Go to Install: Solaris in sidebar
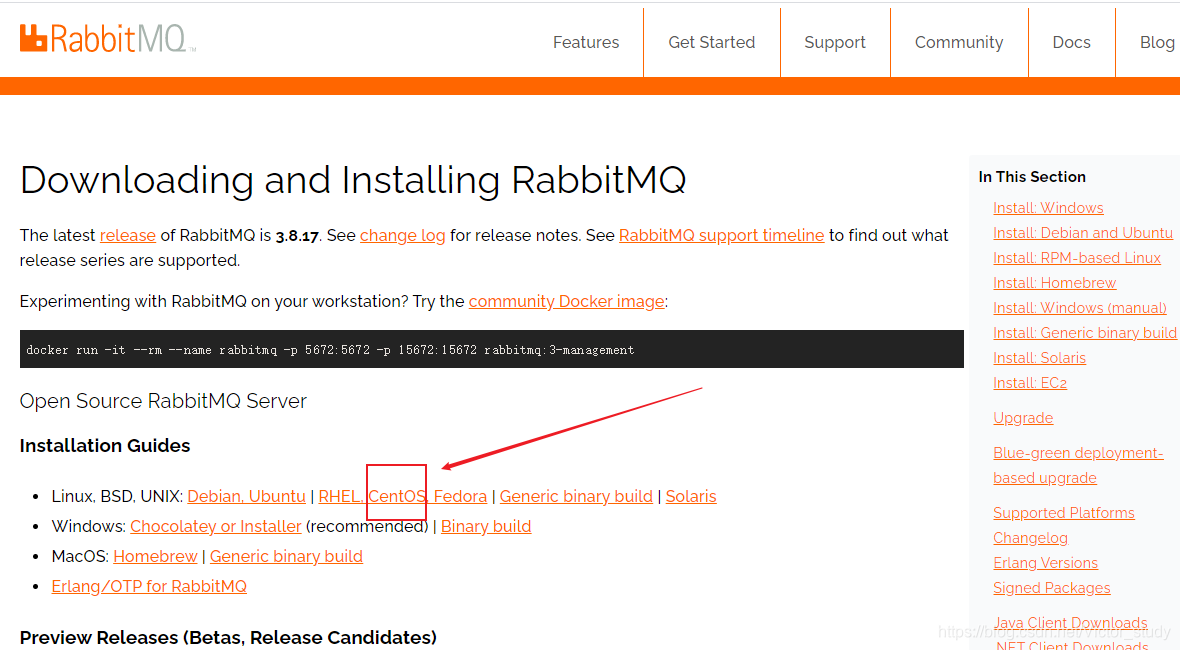Screen dimensions: 1180x650 click(x=1039, y=358)
